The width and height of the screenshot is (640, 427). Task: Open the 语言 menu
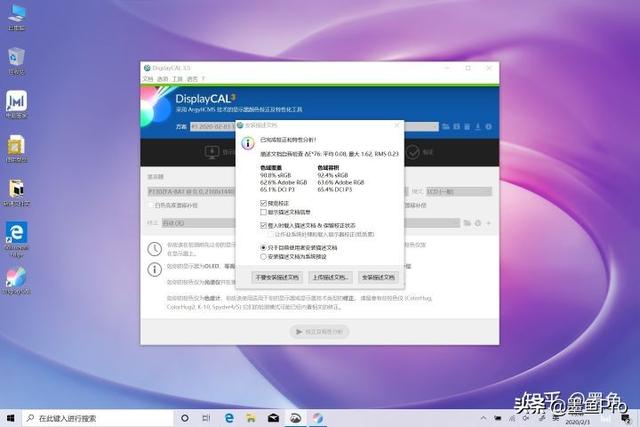coord(192,79)
